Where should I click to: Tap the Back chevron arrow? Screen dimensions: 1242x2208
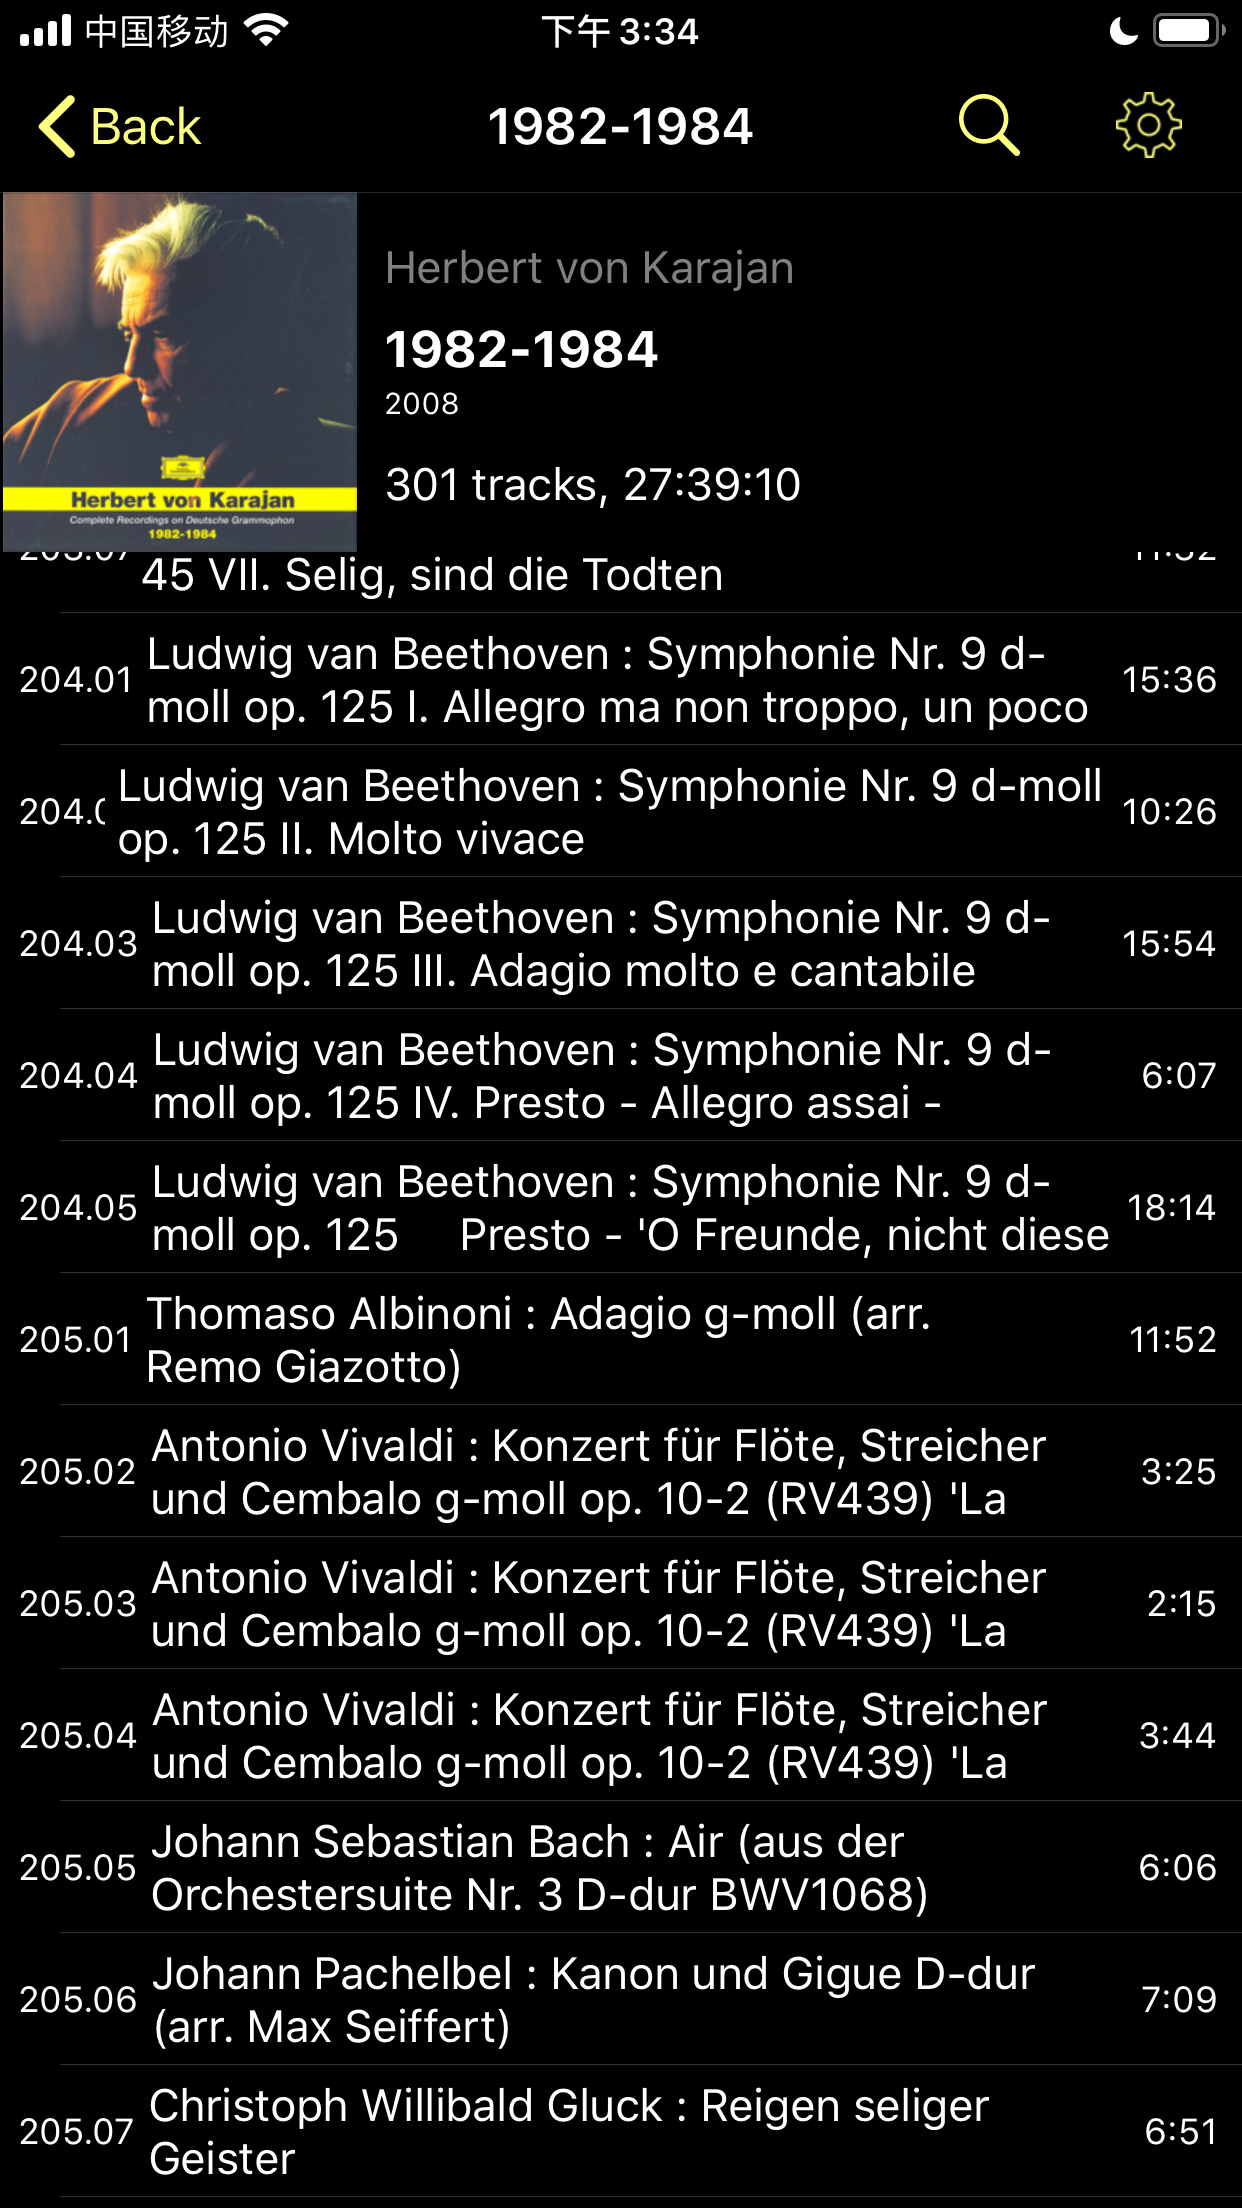click(57, 127)
